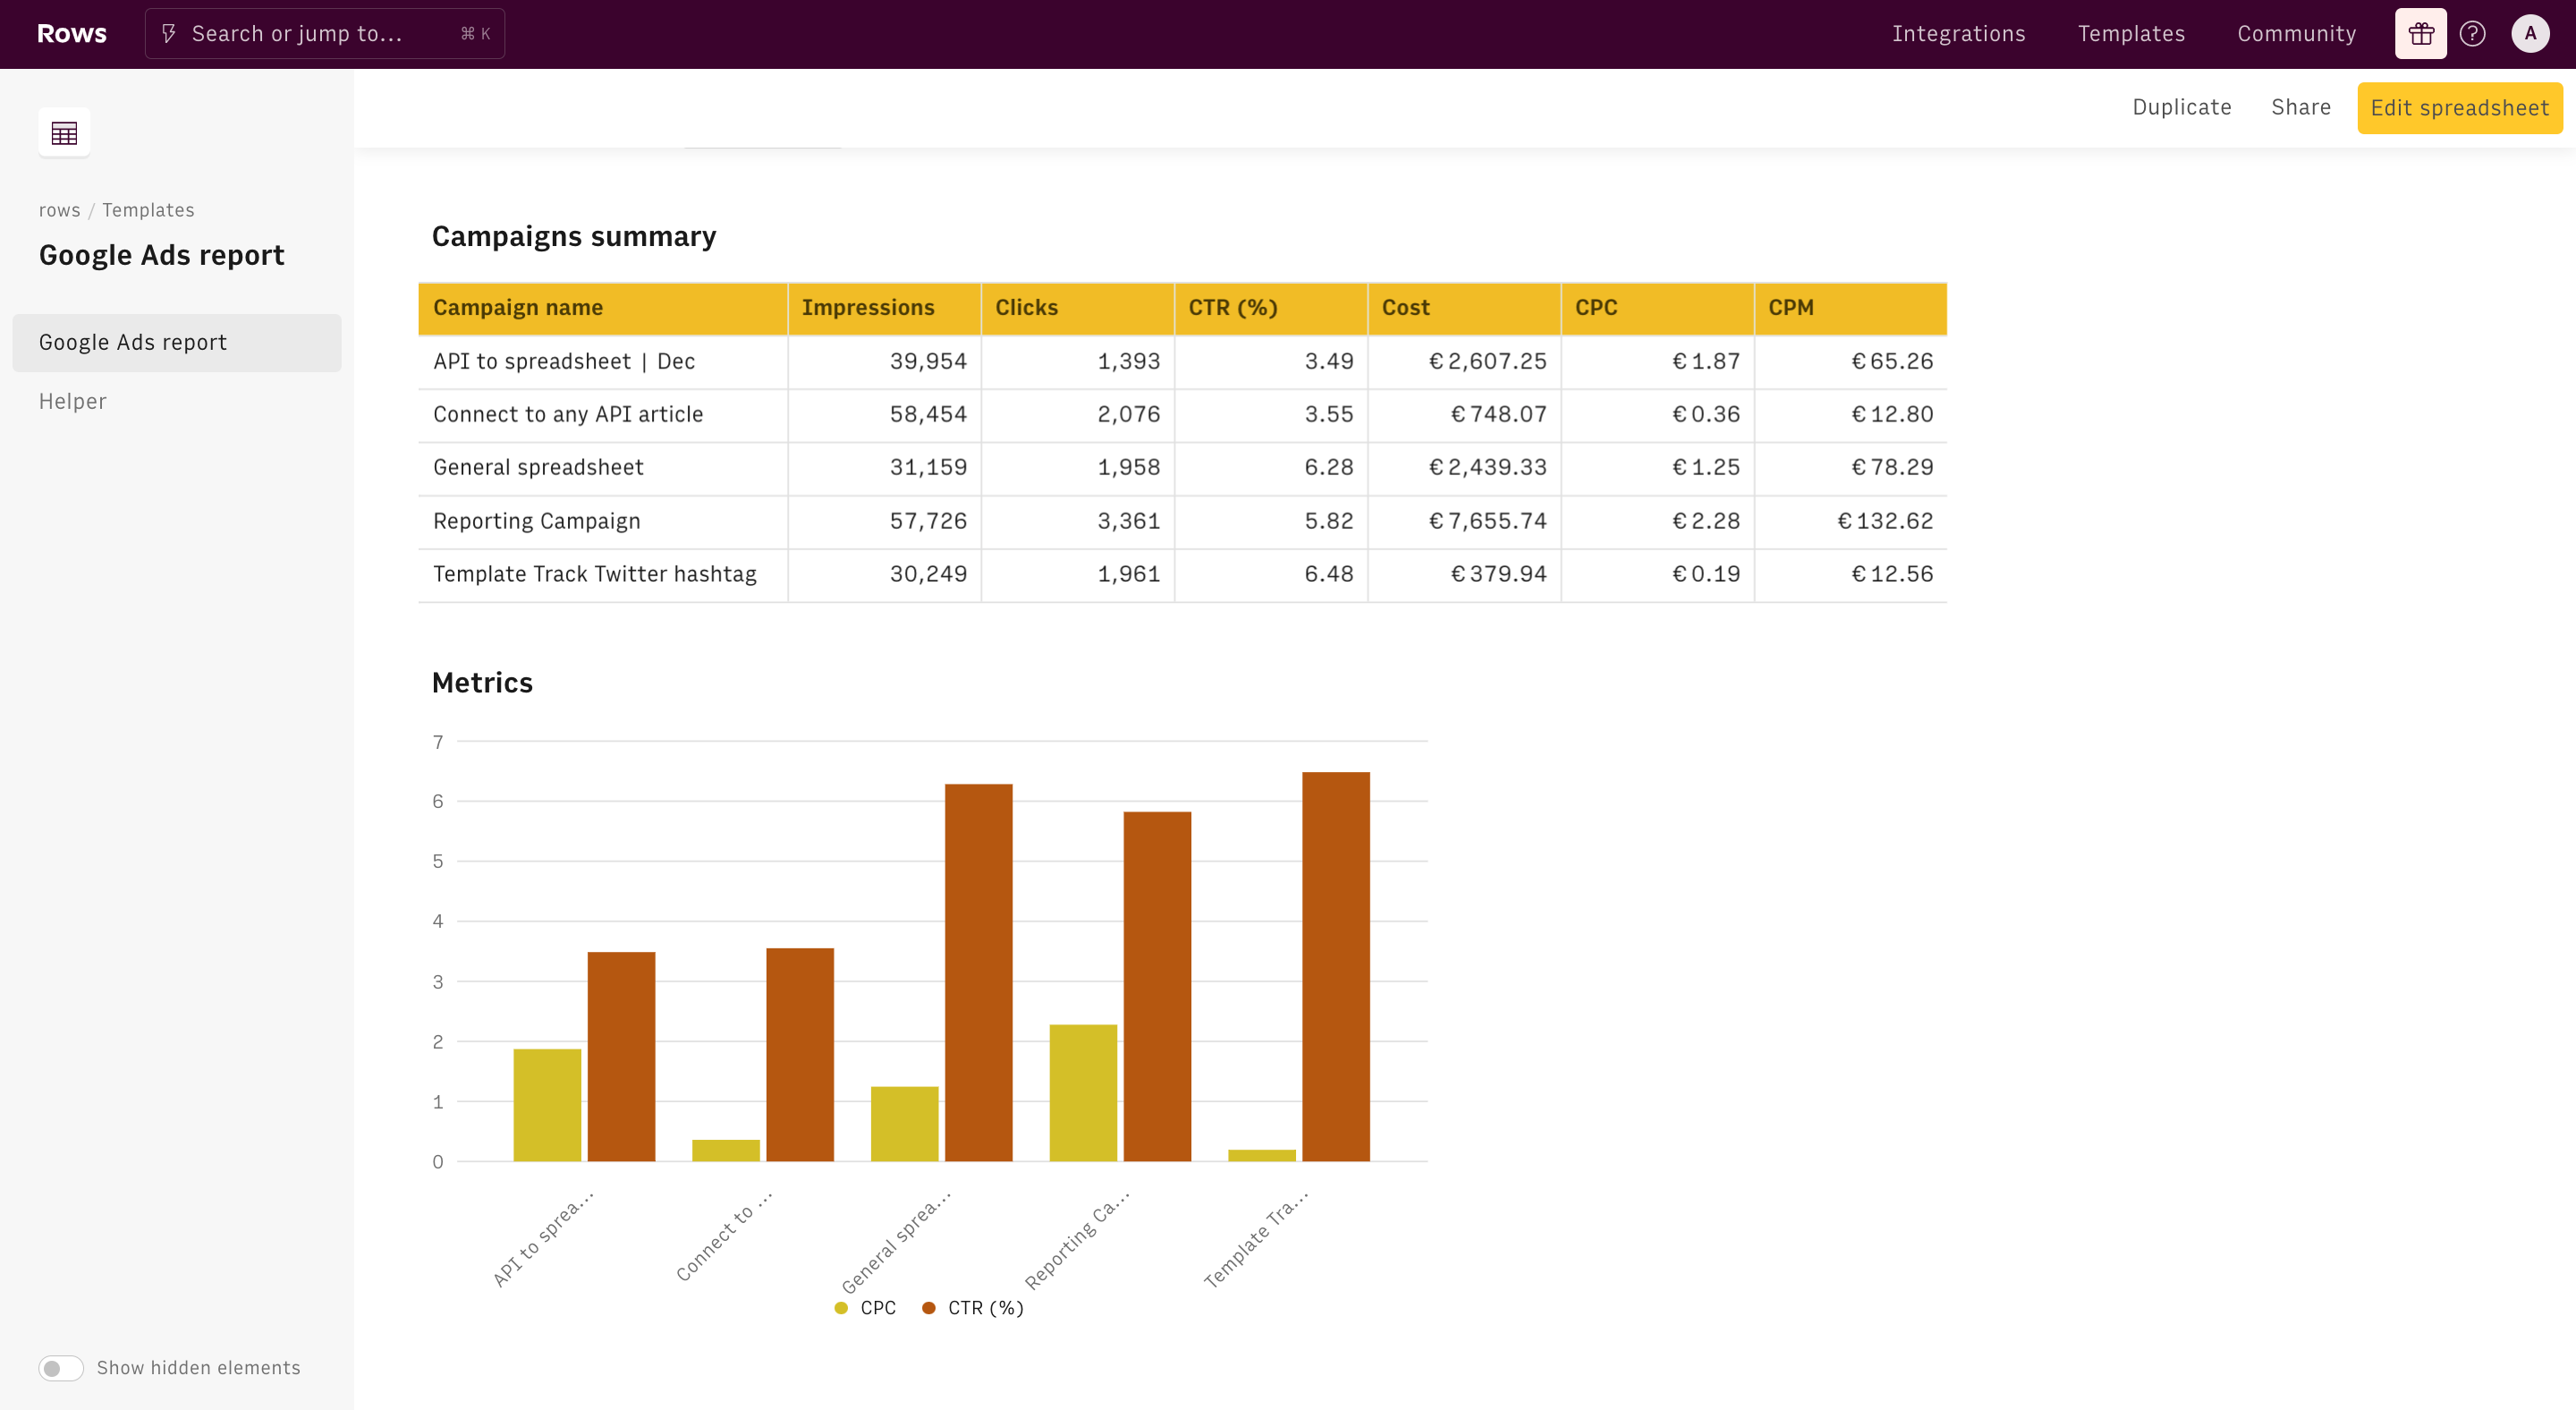Screen dimensions: 2576x1410
Task: Click the Templates breadcrumb link
Action: coord(148,210)
